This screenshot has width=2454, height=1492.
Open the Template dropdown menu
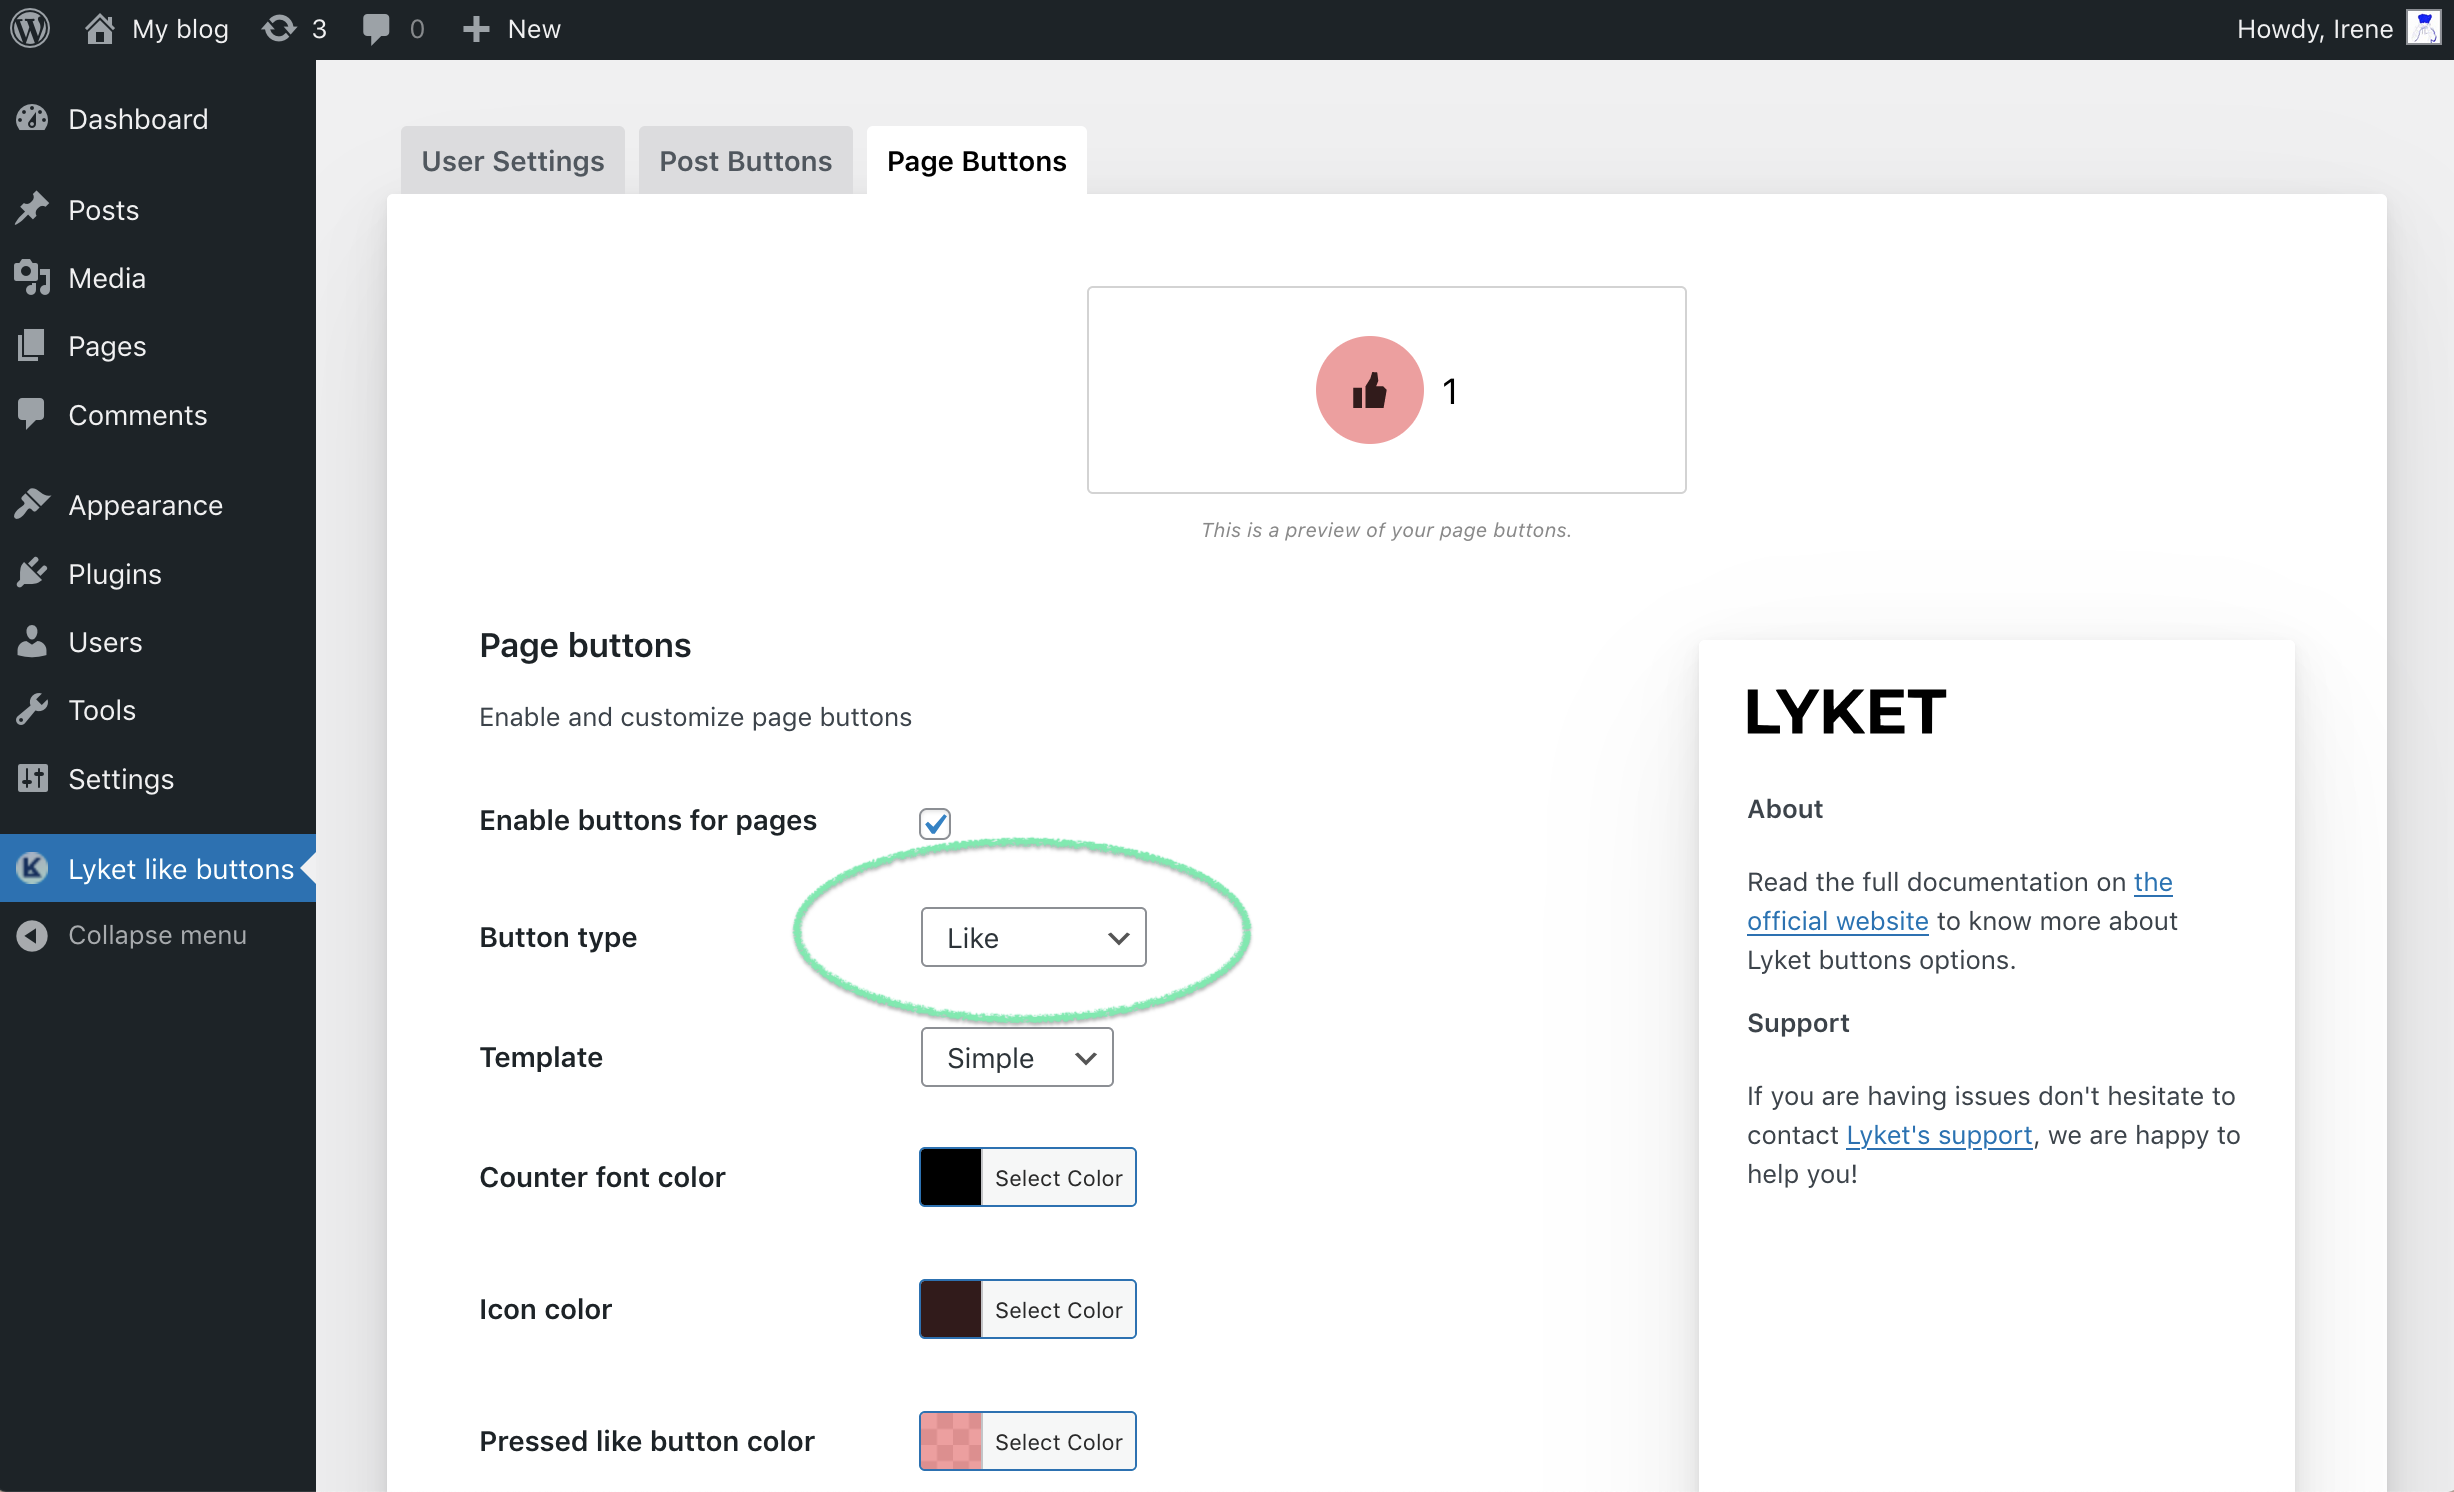(x=1017, y=1057)
